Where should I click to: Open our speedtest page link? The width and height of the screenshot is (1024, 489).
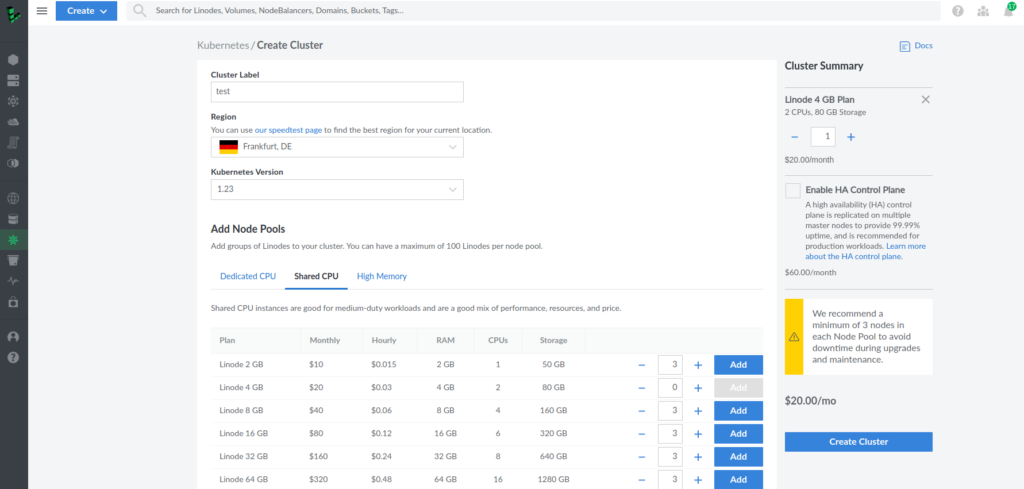[x=288, y=130]
